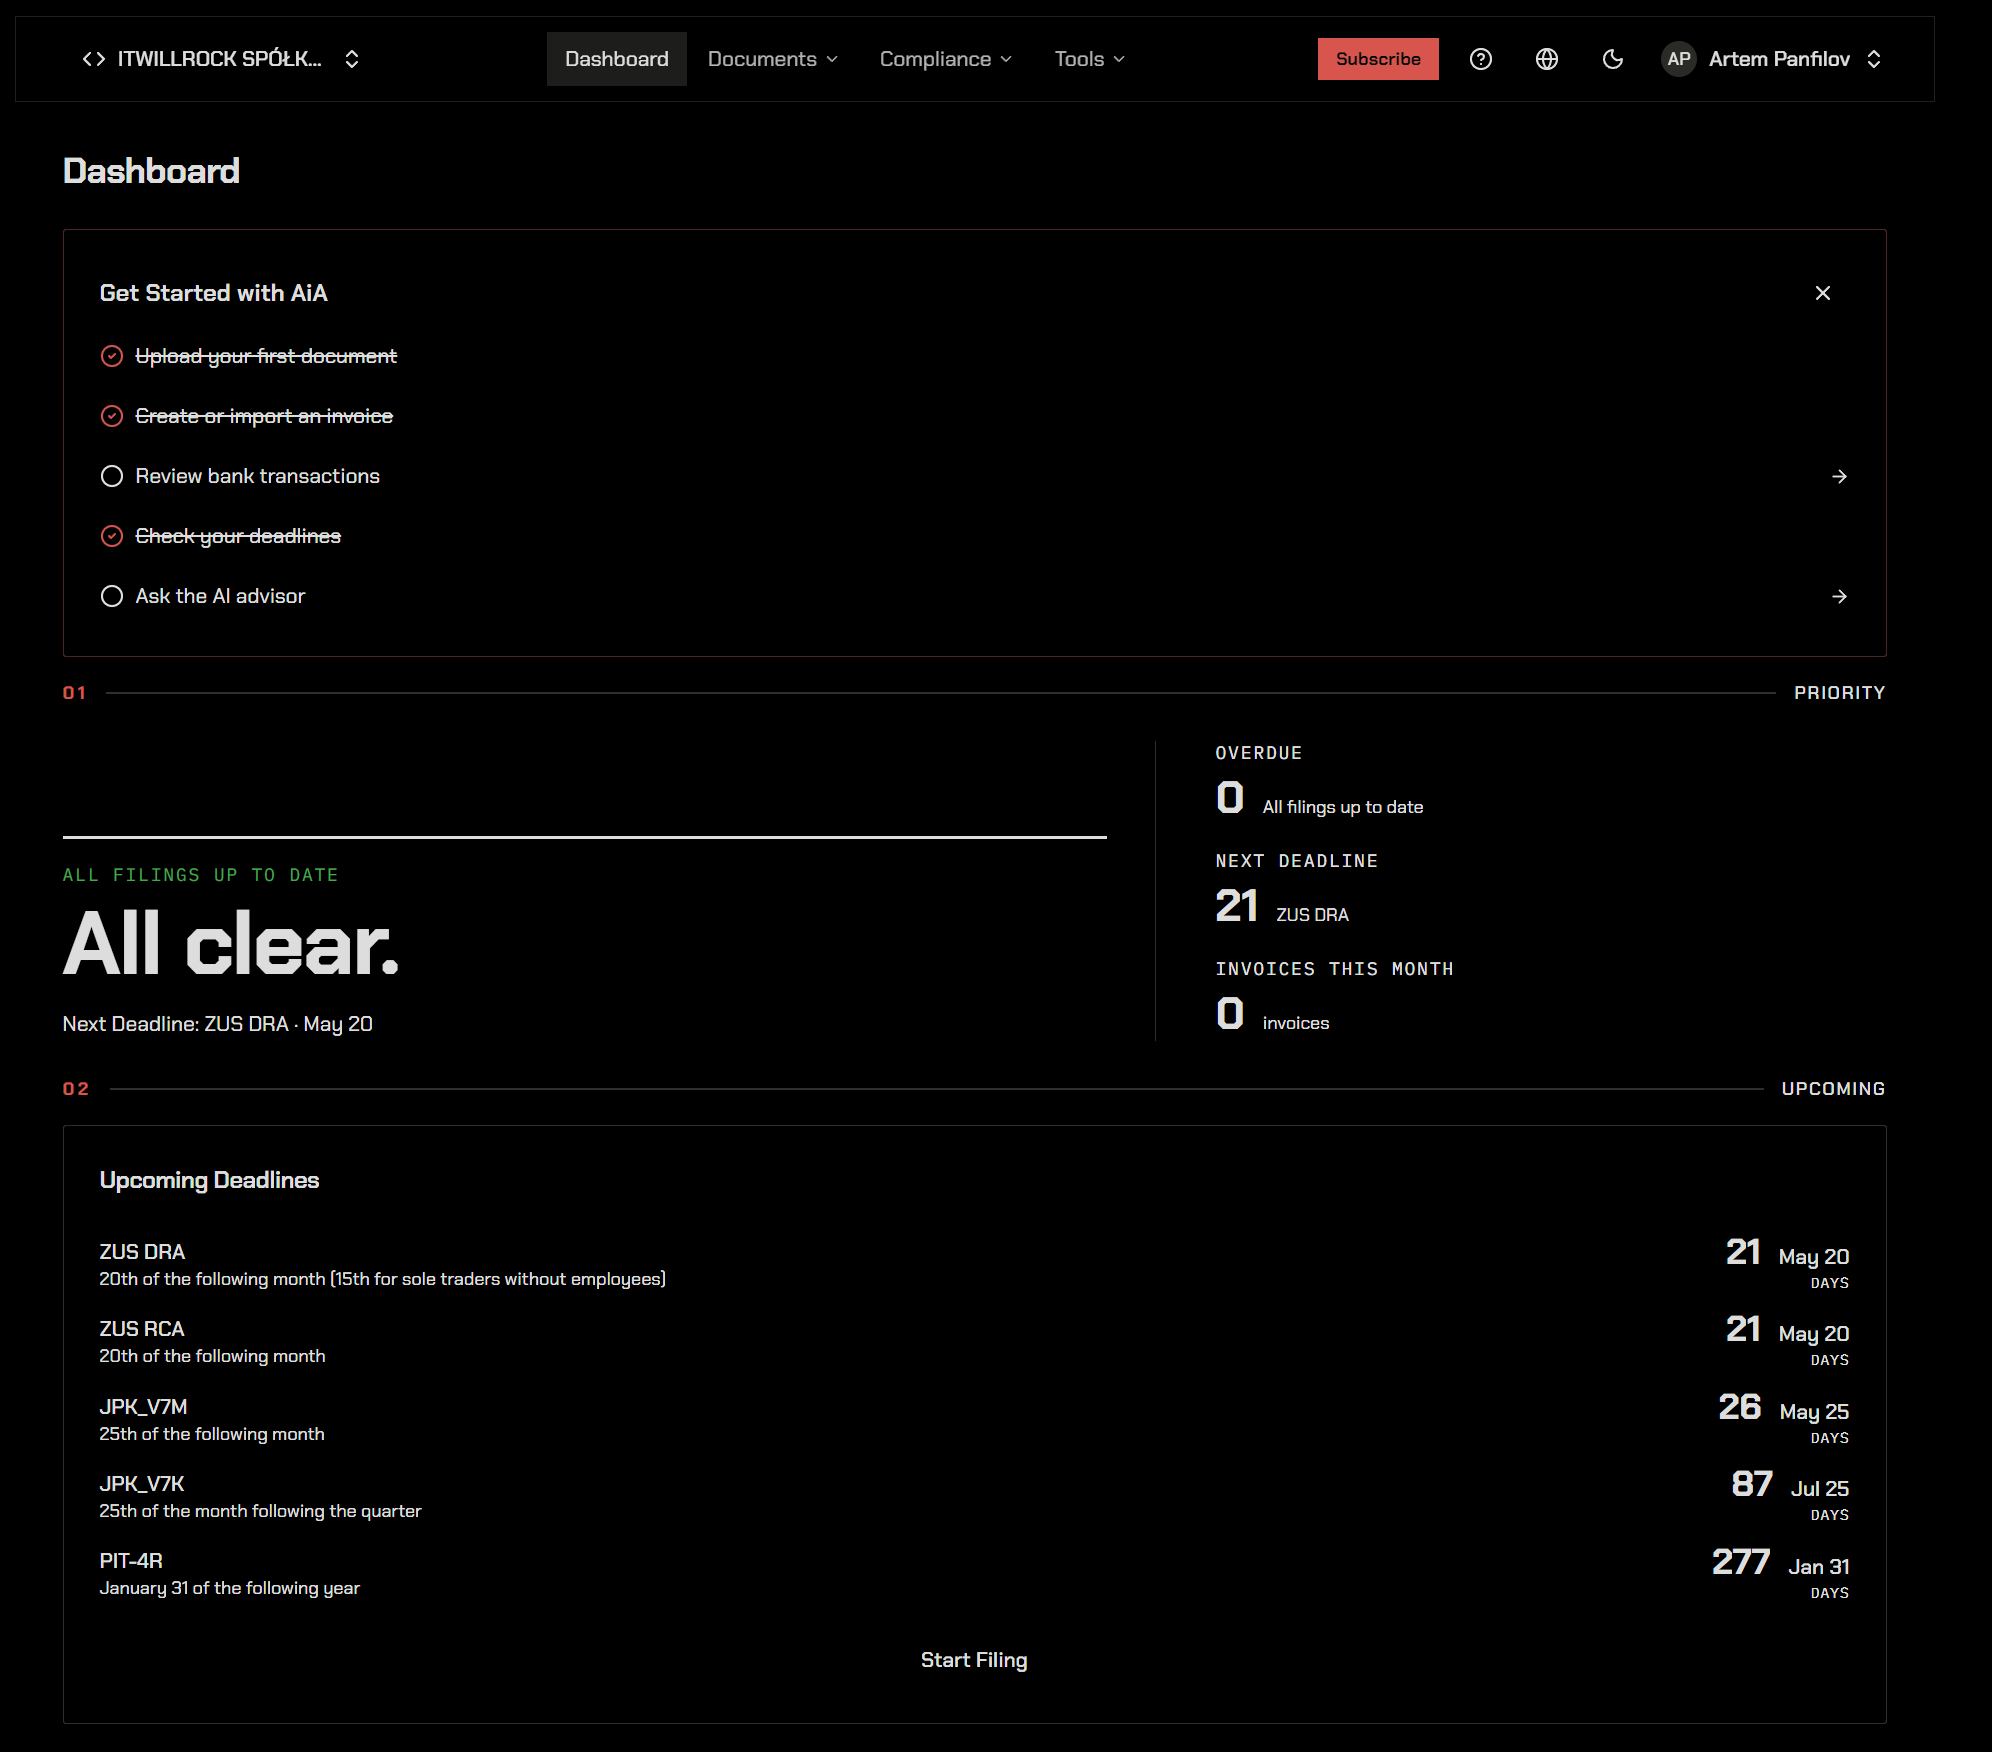Click the AP user avatar
This screenshot has height=1752, width=1992.
(1678, 59)
